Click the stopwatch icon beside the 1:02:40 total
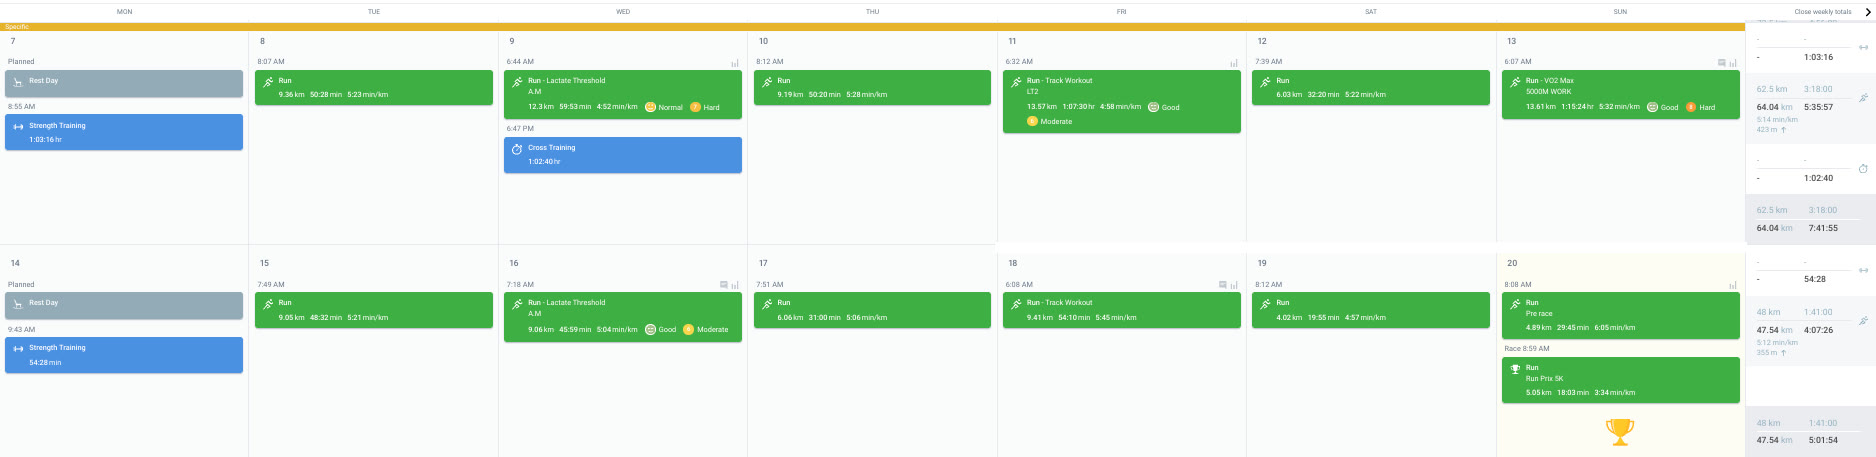 [1863, 169]
